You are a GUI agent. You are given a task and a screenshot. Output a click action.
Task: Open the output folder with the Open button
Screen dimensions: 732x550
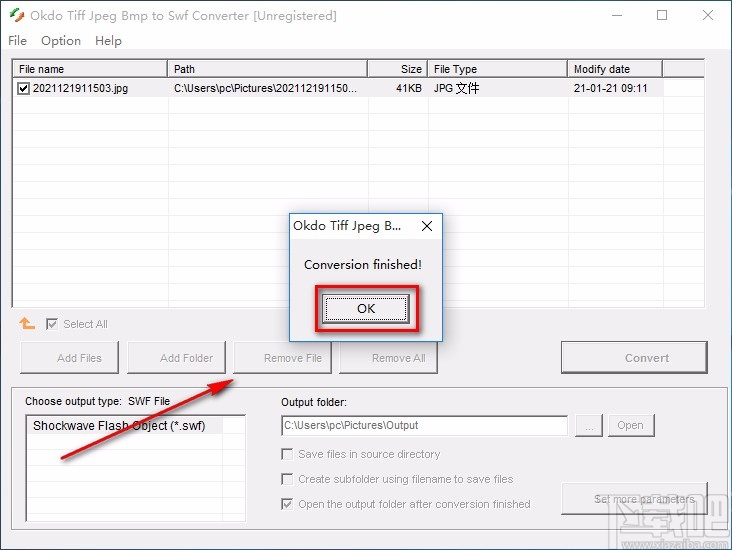[x=631, y=426]
